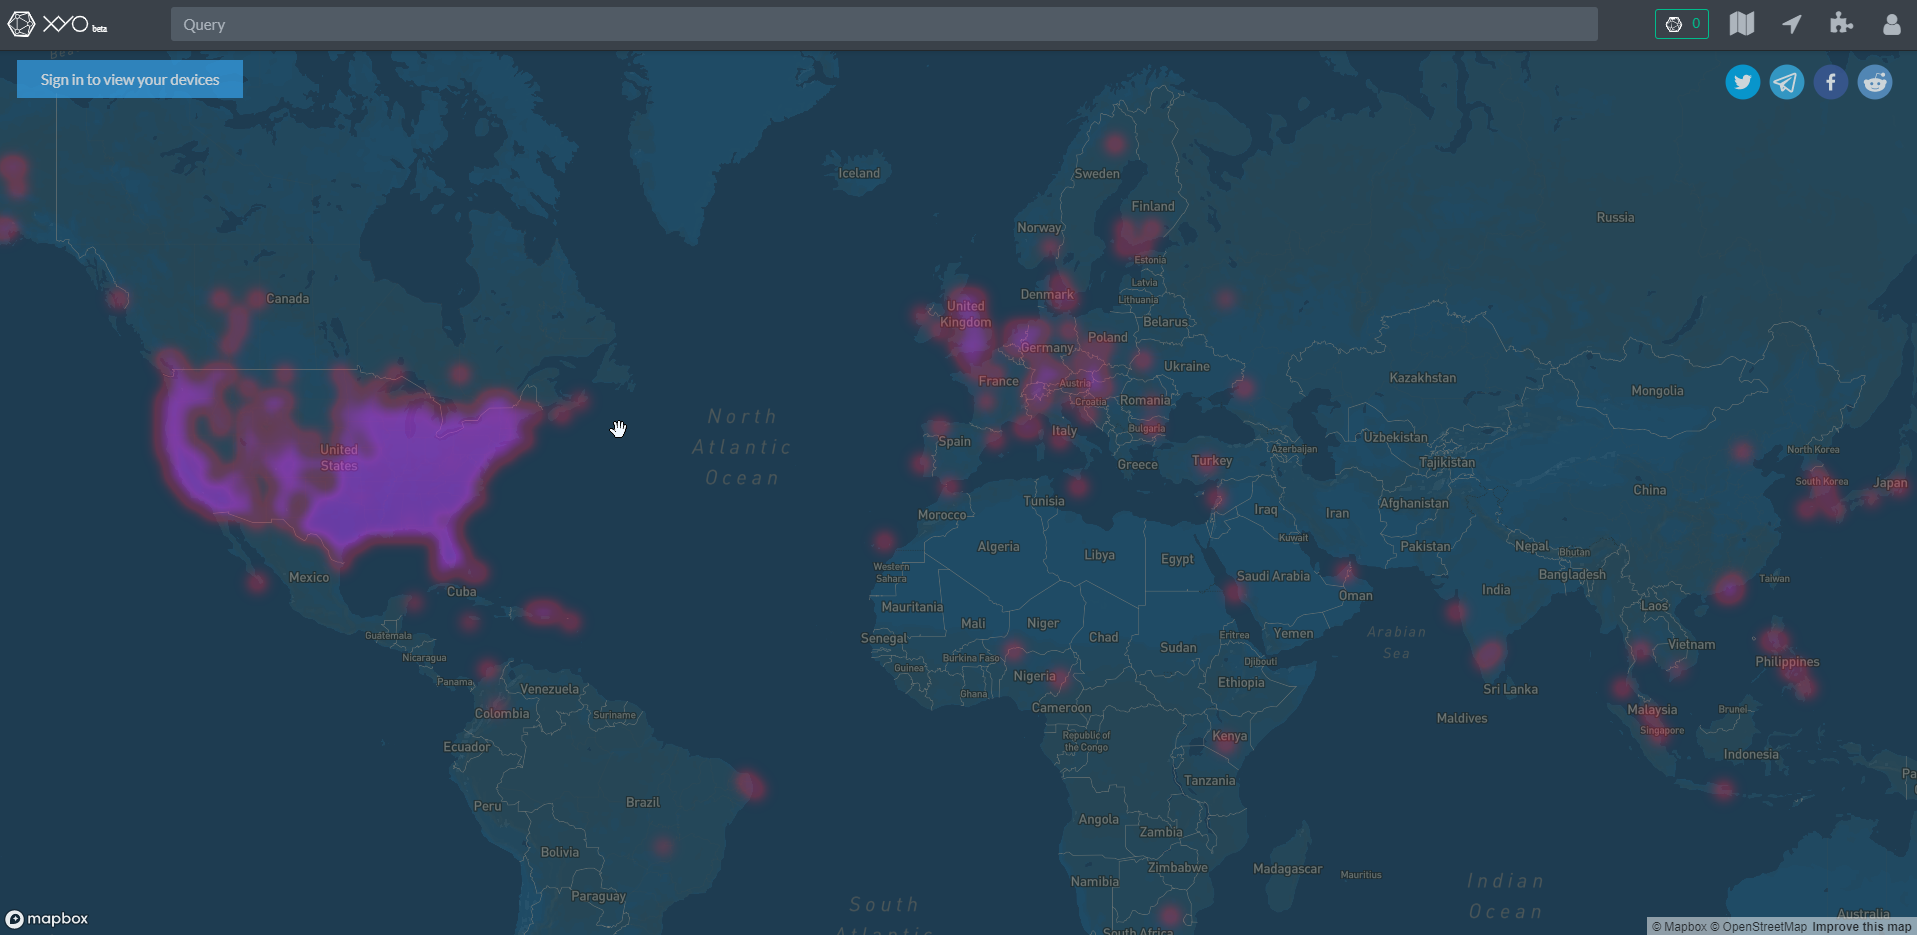Click the Tanzania map label

1209,781
